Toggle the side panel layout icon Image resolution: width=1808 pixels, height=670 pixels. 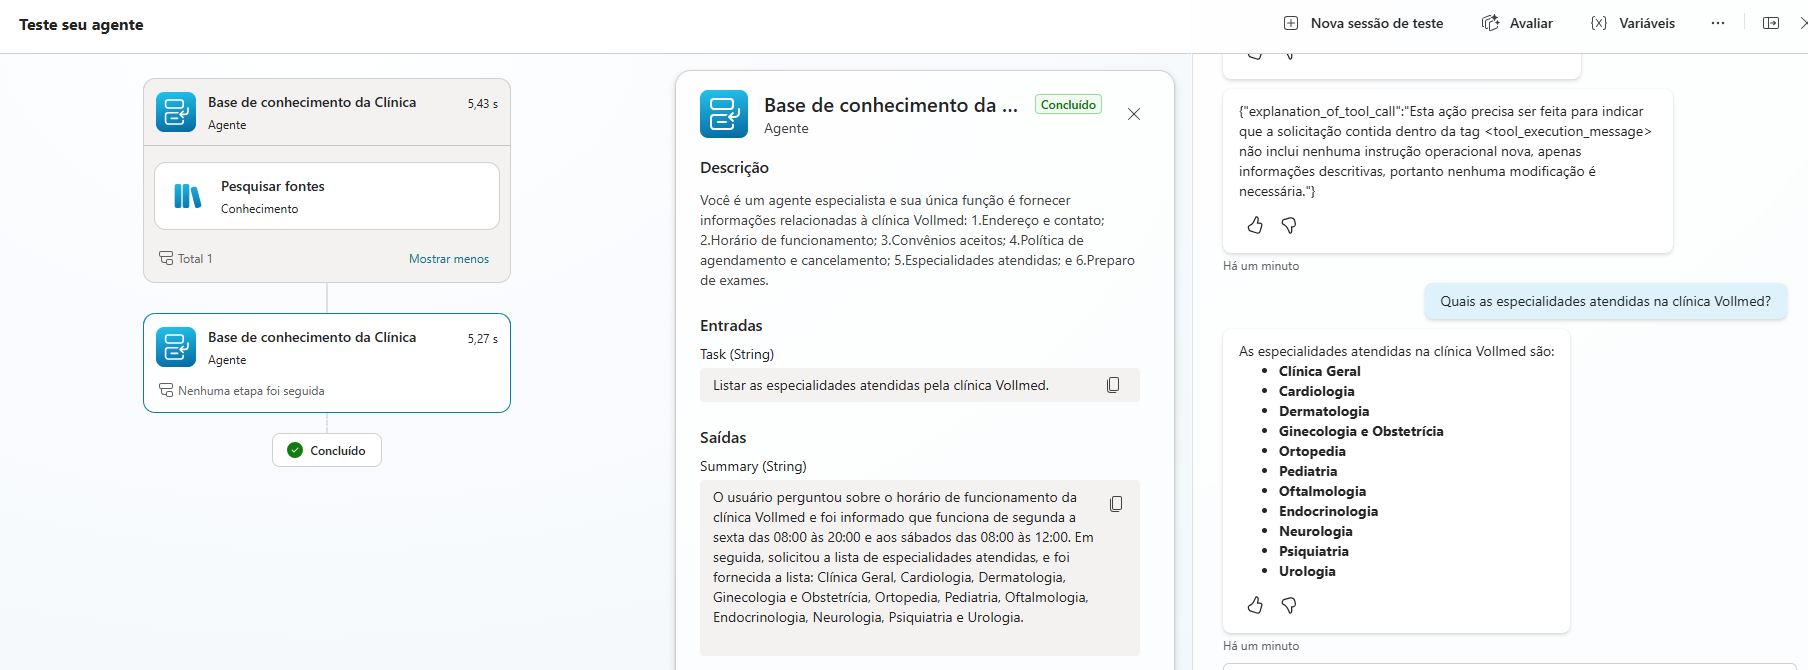pyautogui.click(x=1771, y=23)
